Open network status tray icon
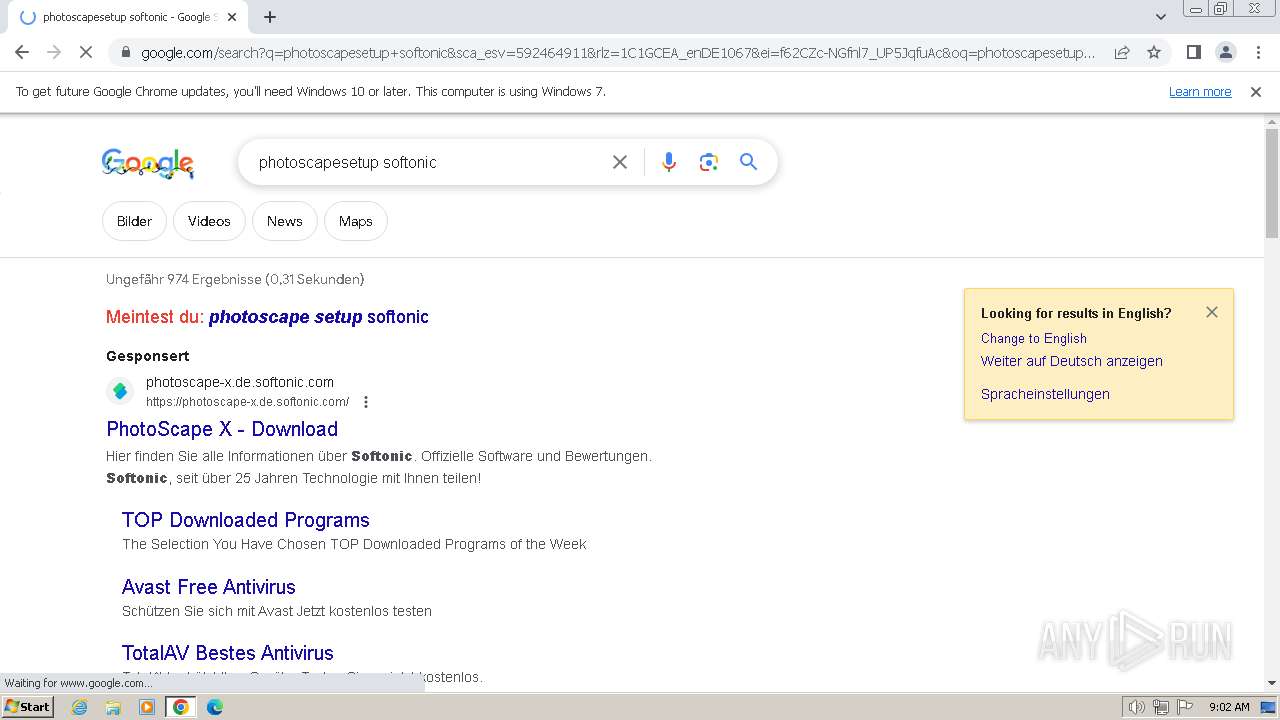 pyautogui.click(x=1161, y=707)
